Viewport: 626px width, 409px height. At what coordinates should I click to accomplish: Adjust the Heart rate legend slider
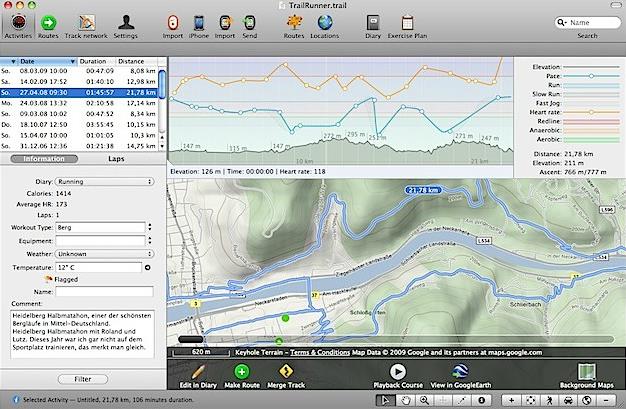(591, 112)
